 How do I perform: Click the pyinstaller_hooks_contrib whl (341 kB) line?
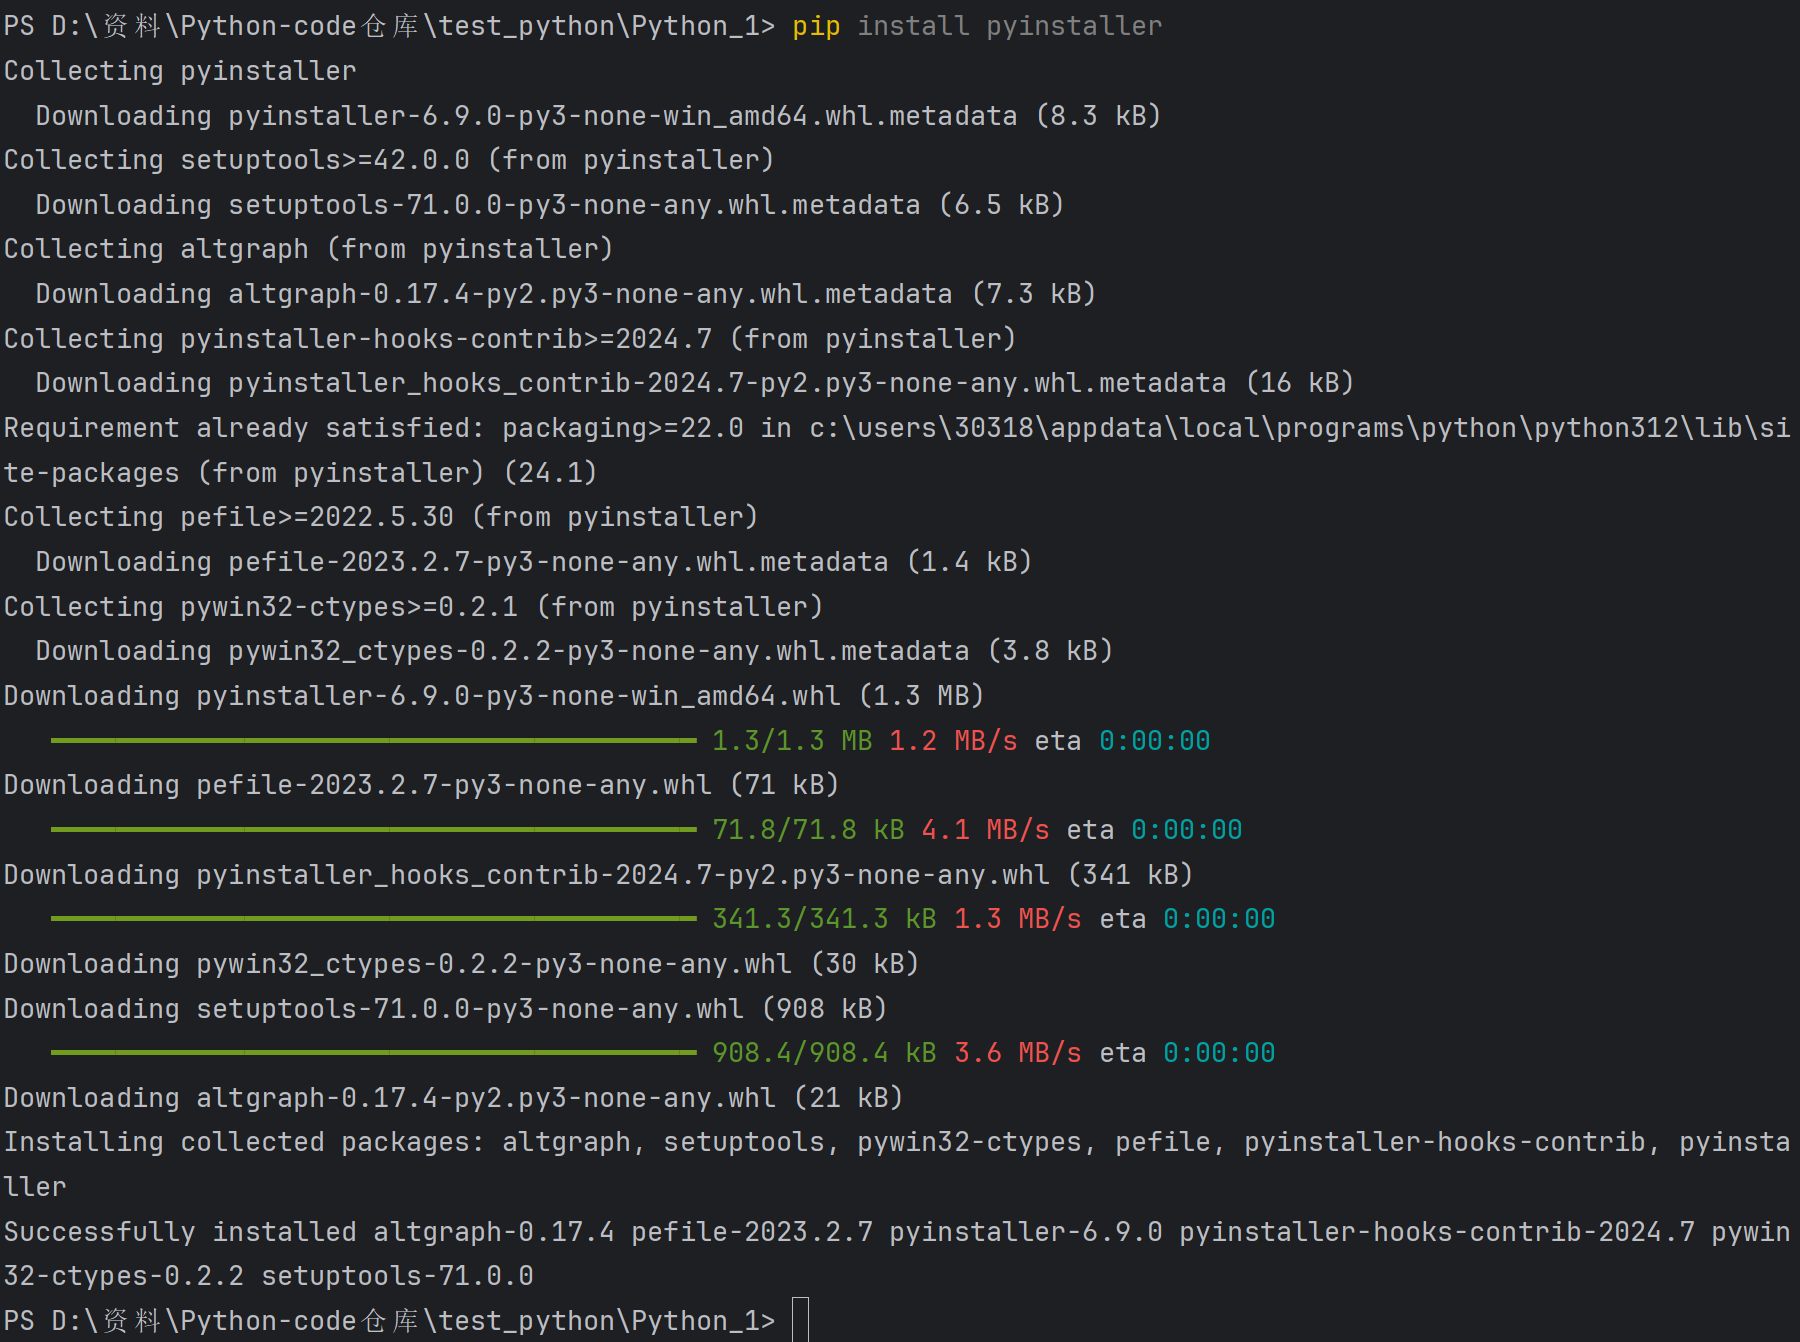[x=598, y=875]
